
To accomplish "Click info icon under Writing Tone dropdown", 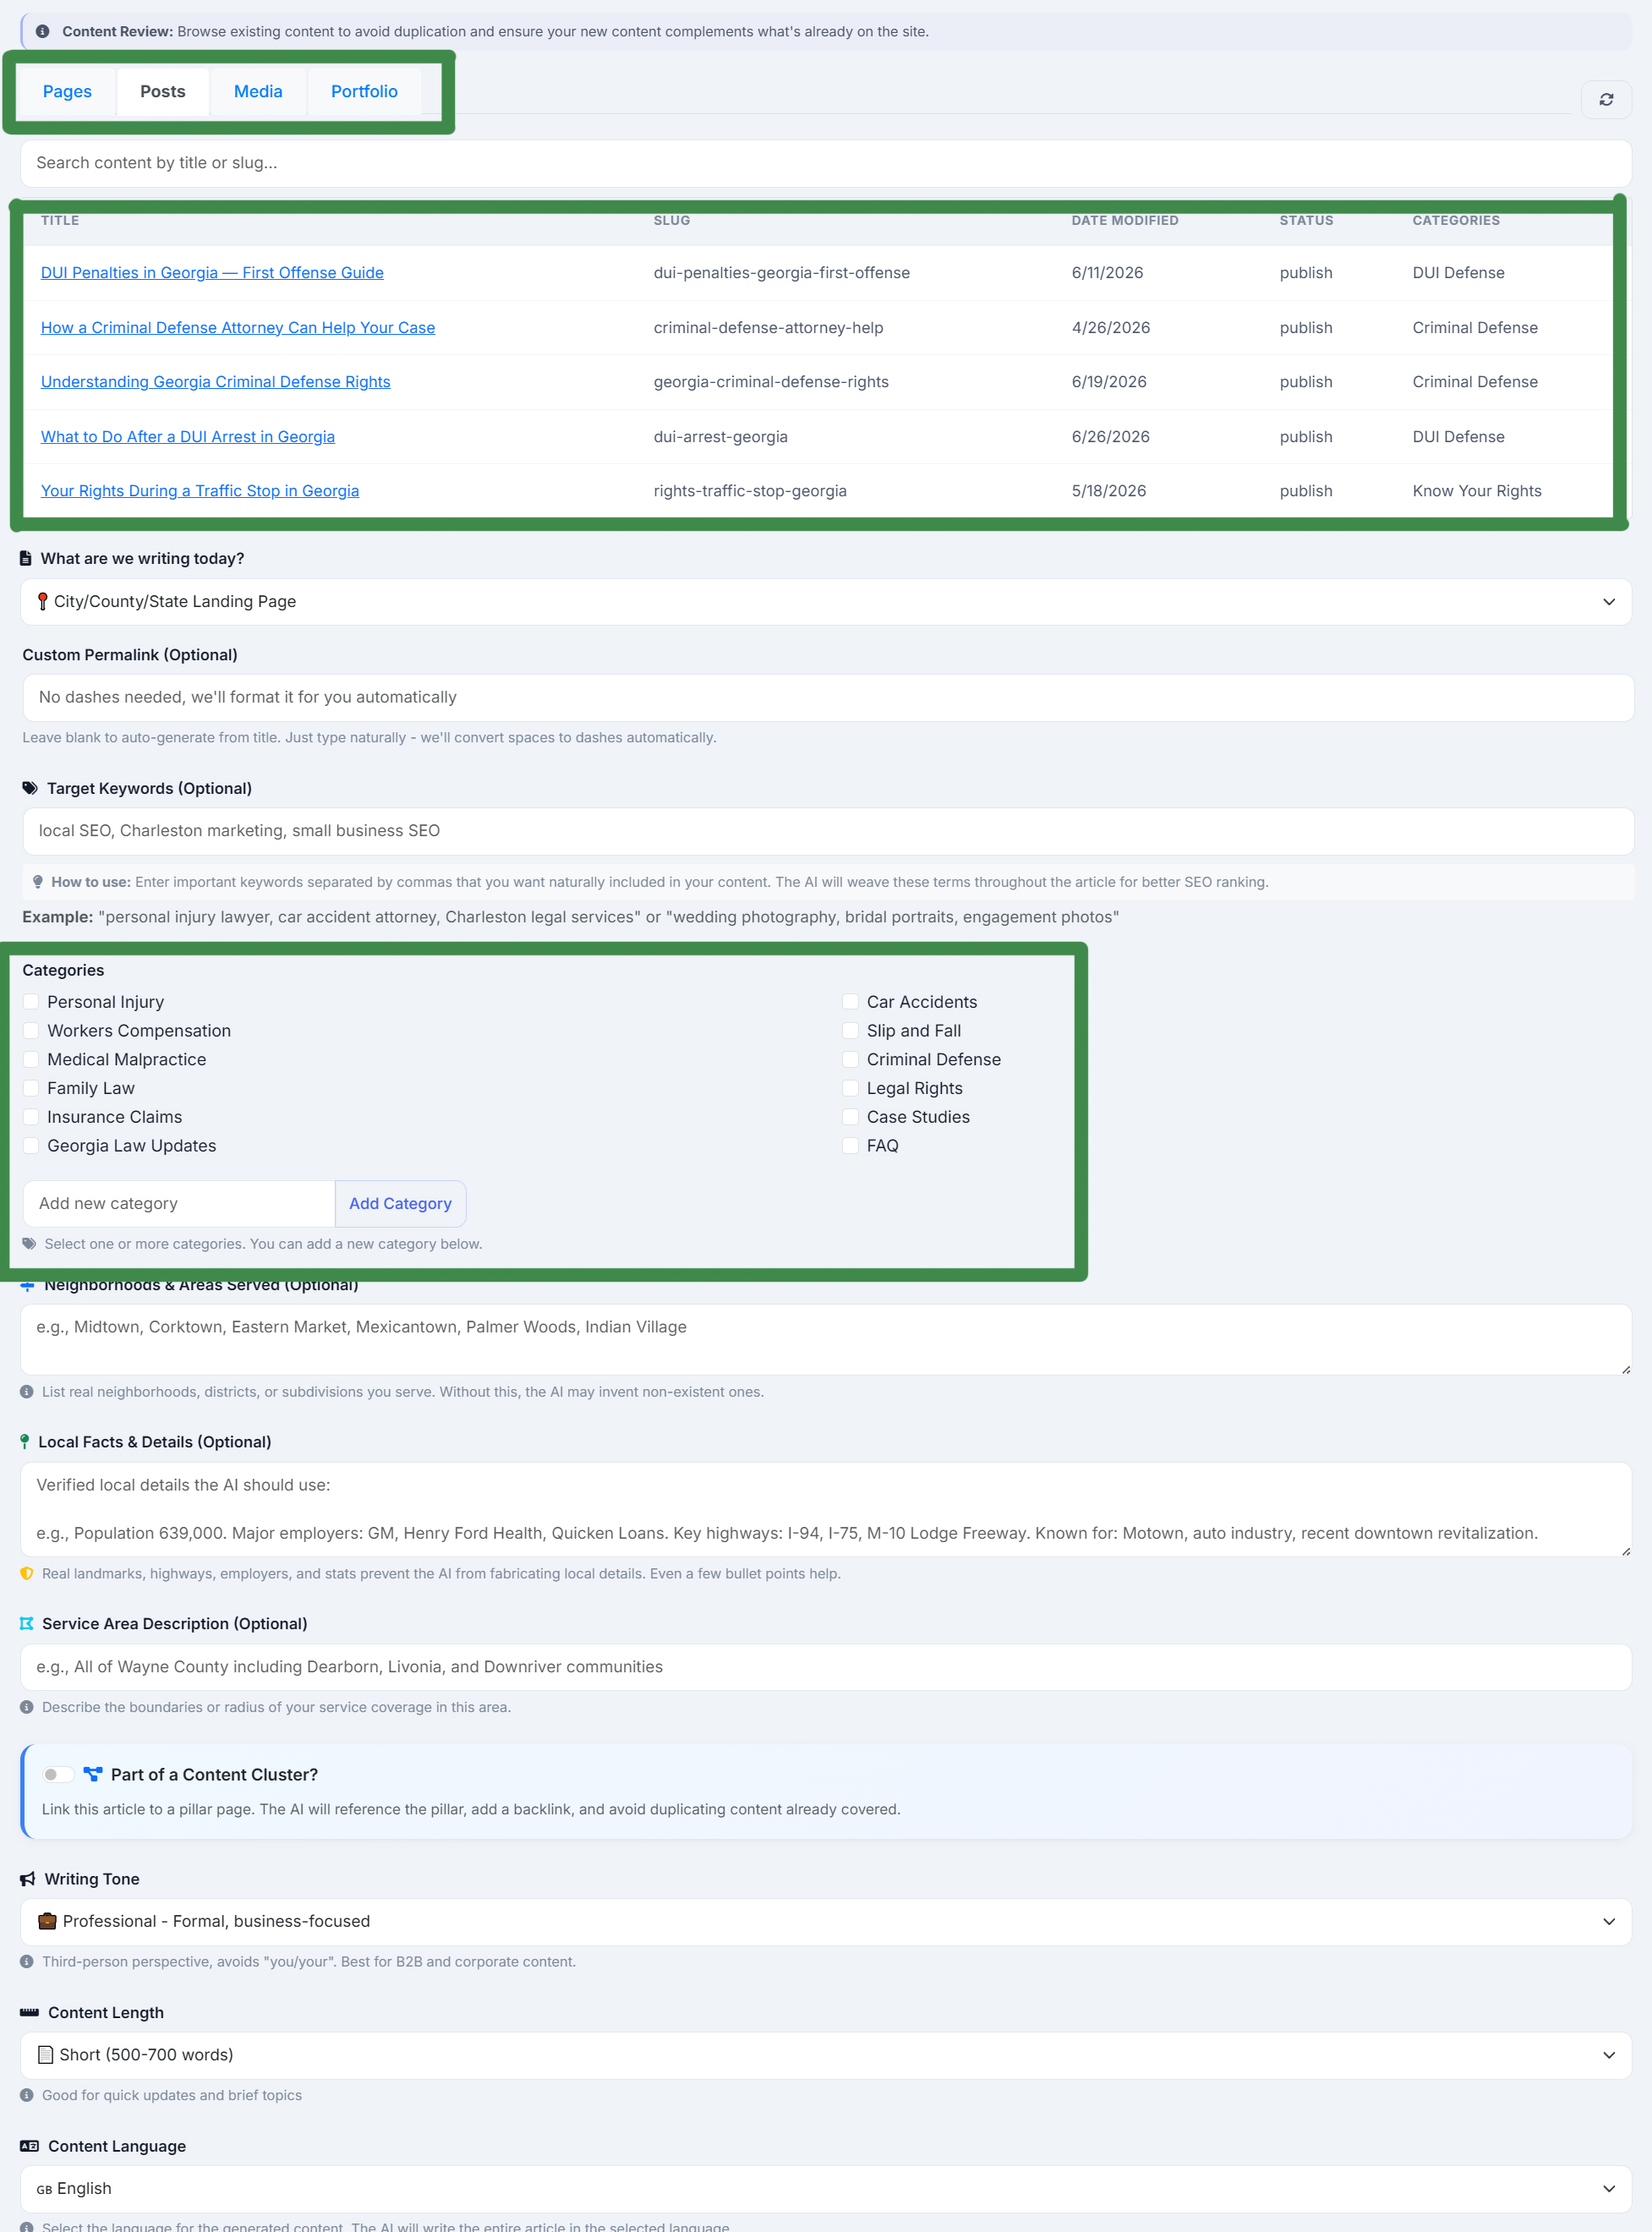I will [27, 1962].
